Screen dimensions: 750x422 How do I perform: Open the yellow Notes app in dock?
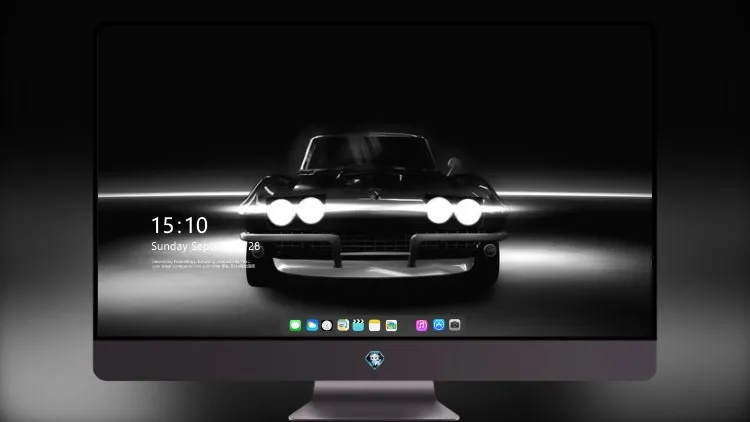tap(375, 325)
